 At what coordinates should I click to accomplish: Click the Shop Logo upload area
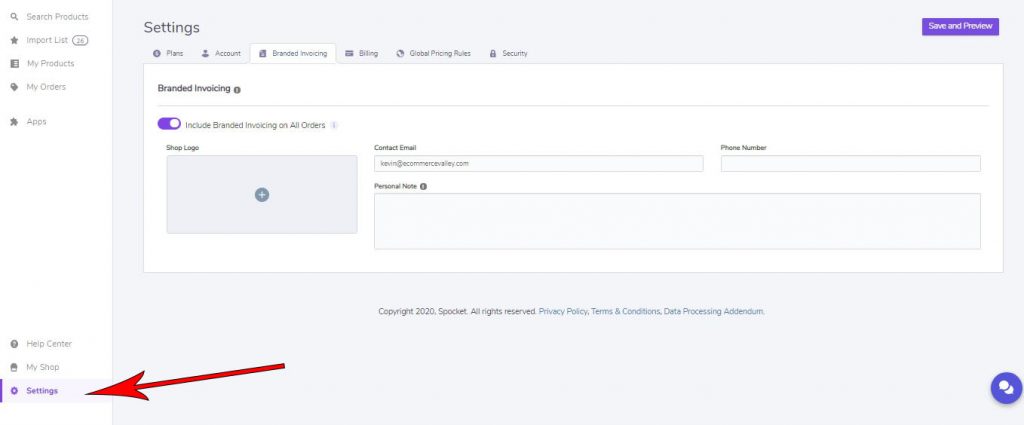point(262,194)
